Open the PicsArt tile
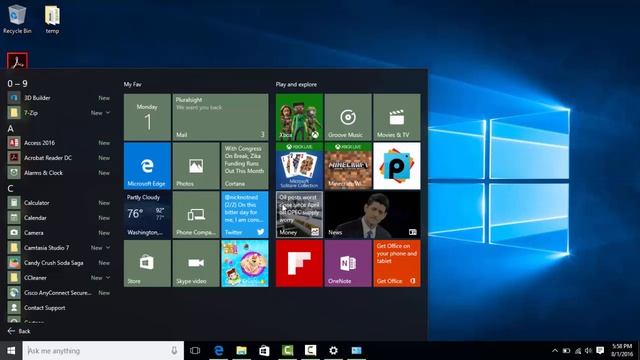640x360 pixels. click(397, 166)
